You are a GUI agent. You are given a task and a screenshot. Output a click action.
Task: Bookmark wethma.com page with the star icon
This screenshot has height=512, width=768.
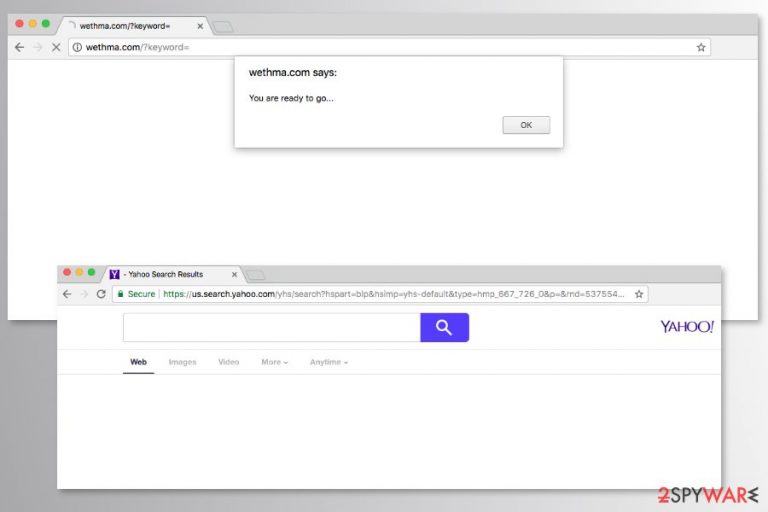tap(701, 47)
